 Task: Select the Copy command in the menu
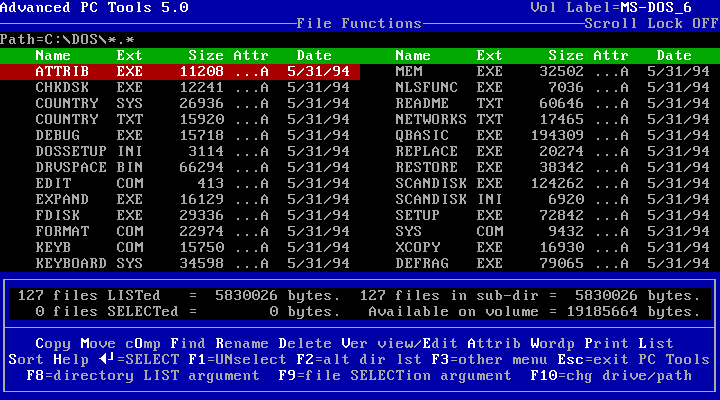[53, 344]
